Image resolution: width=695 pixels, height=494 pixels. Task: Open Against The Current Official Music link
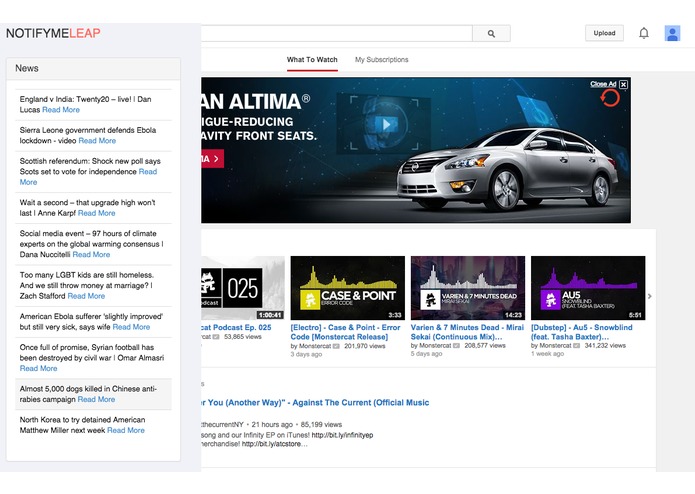[x=315, y=403]
